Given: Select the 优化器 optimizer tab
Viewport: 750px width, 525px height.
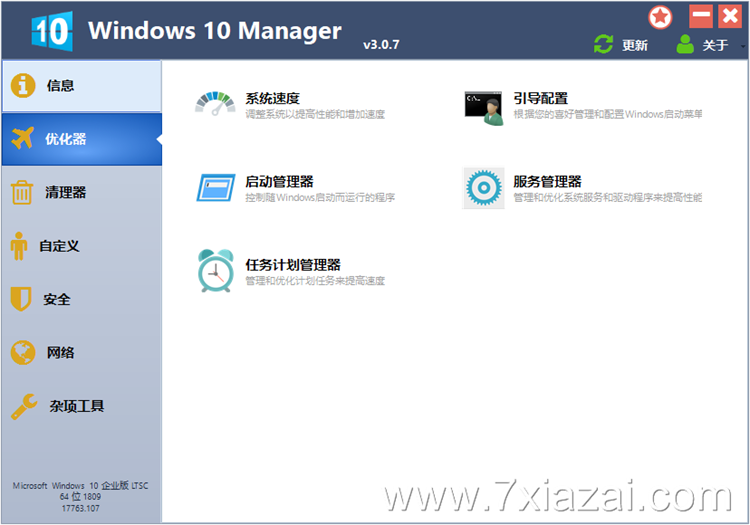Looking at the screenshot, I should (x=82, y=139).
